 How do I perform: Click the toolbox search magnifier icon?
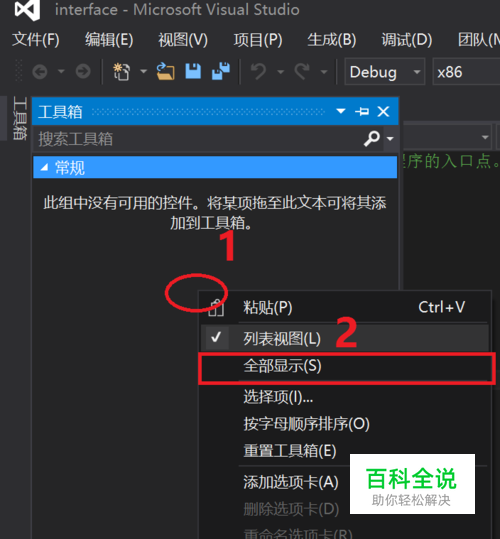(x=372, y=139)
